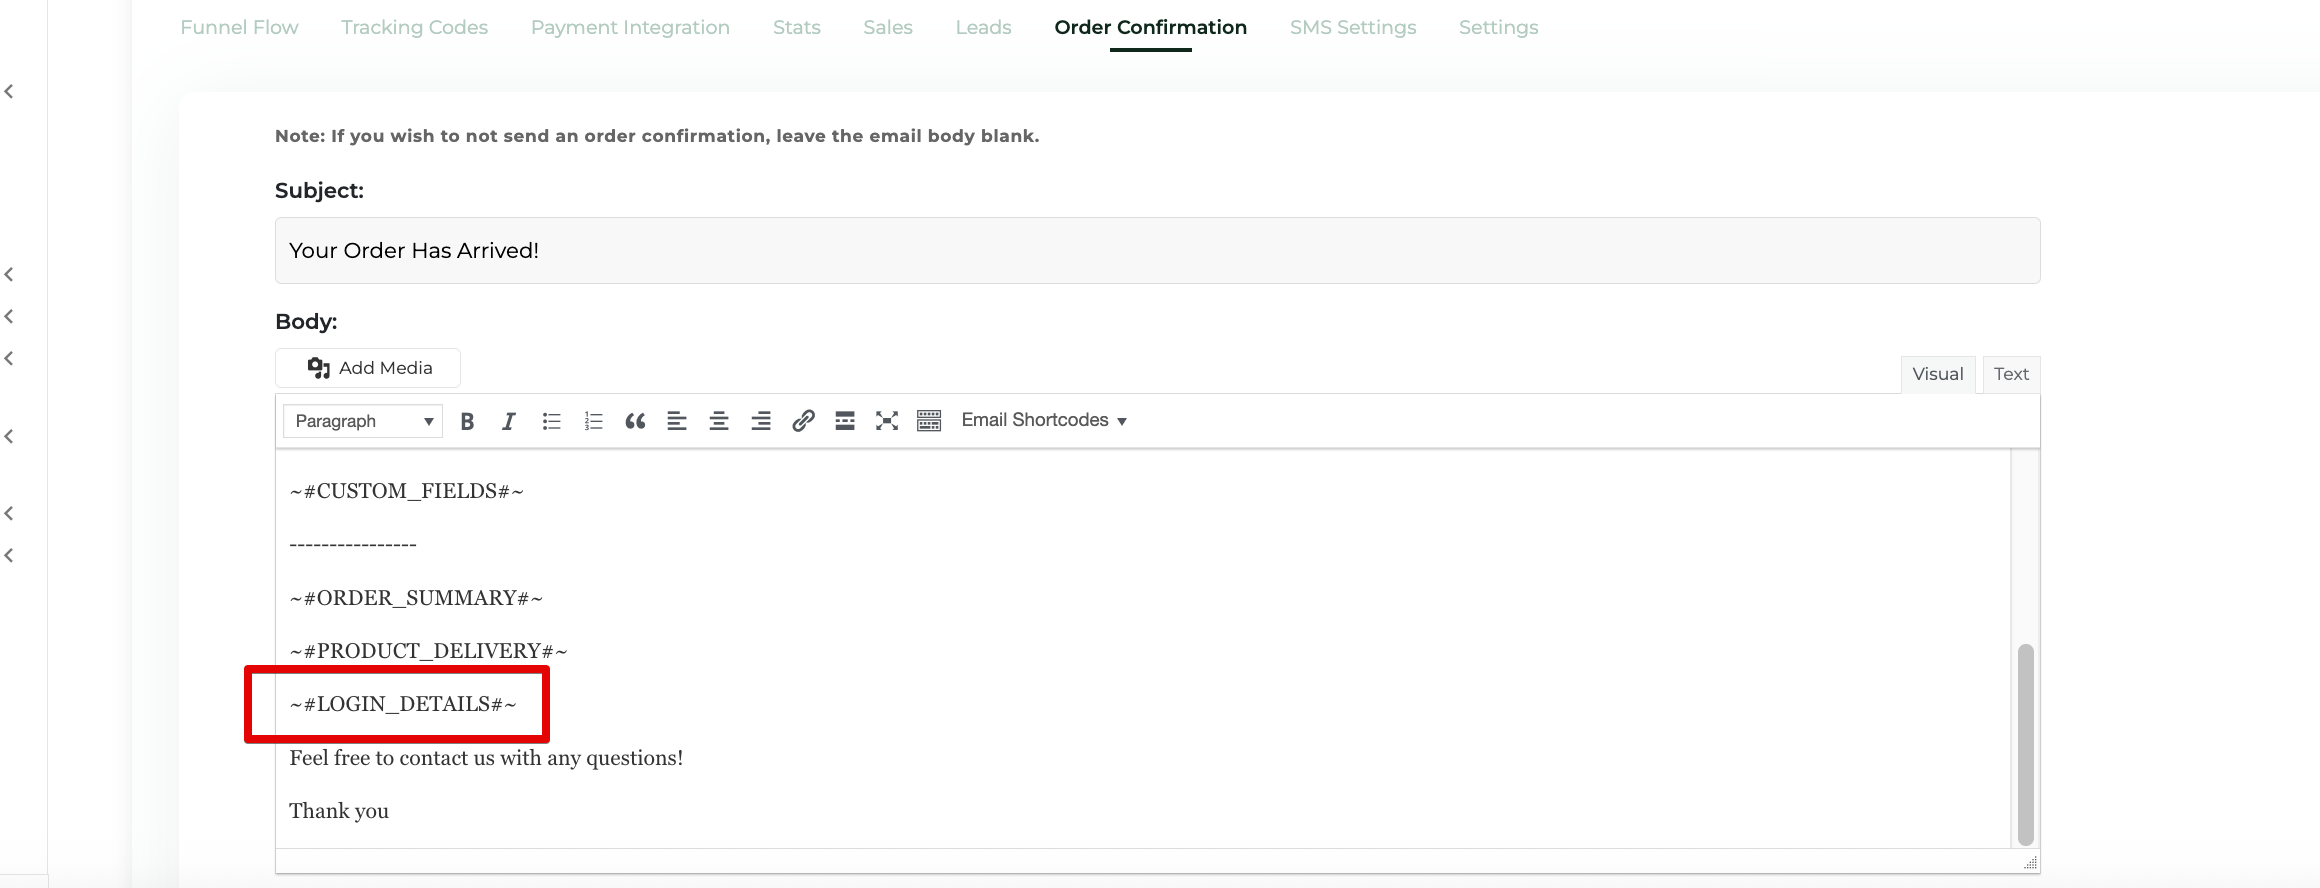The height and width of the screenshot is (888, 2320).
Task: Align text to the left
Action: pos(677,421)
